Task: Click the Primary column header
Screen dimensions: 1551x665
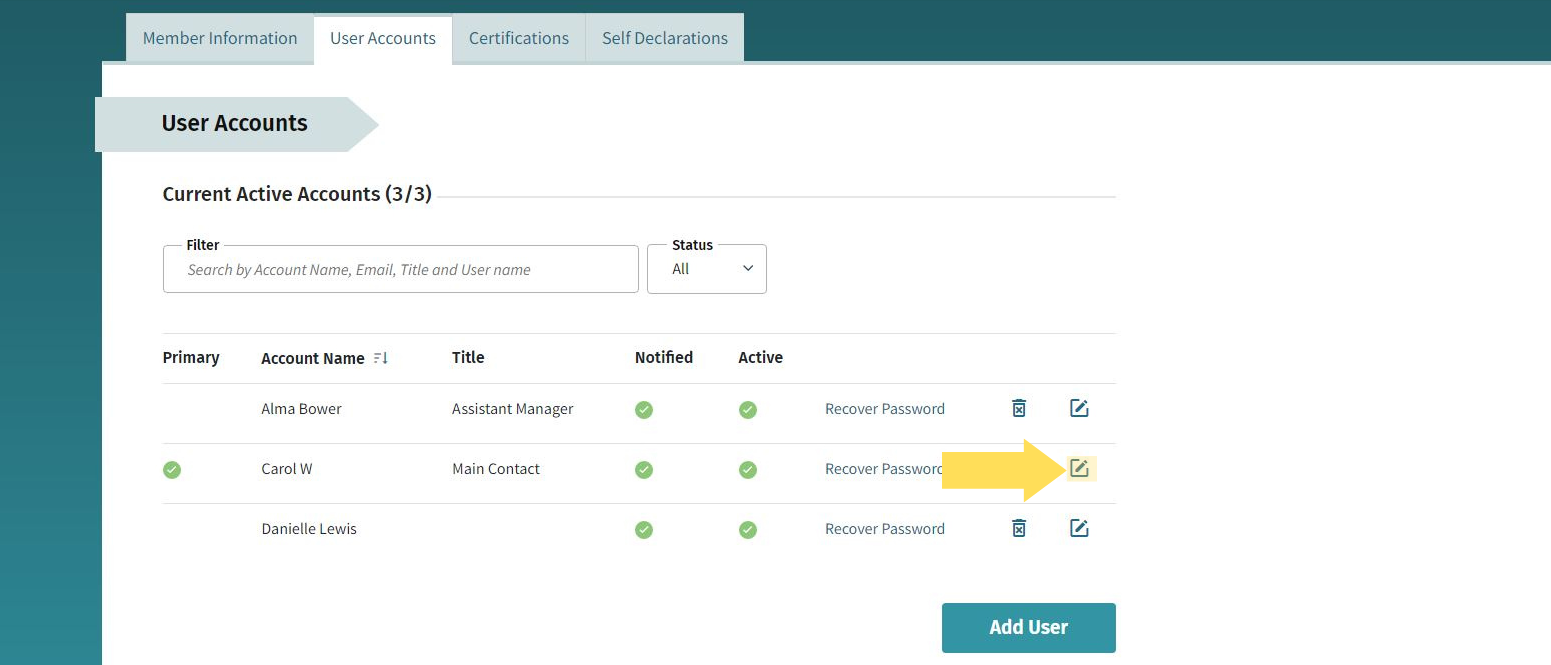Action: [x=191, y=357]
